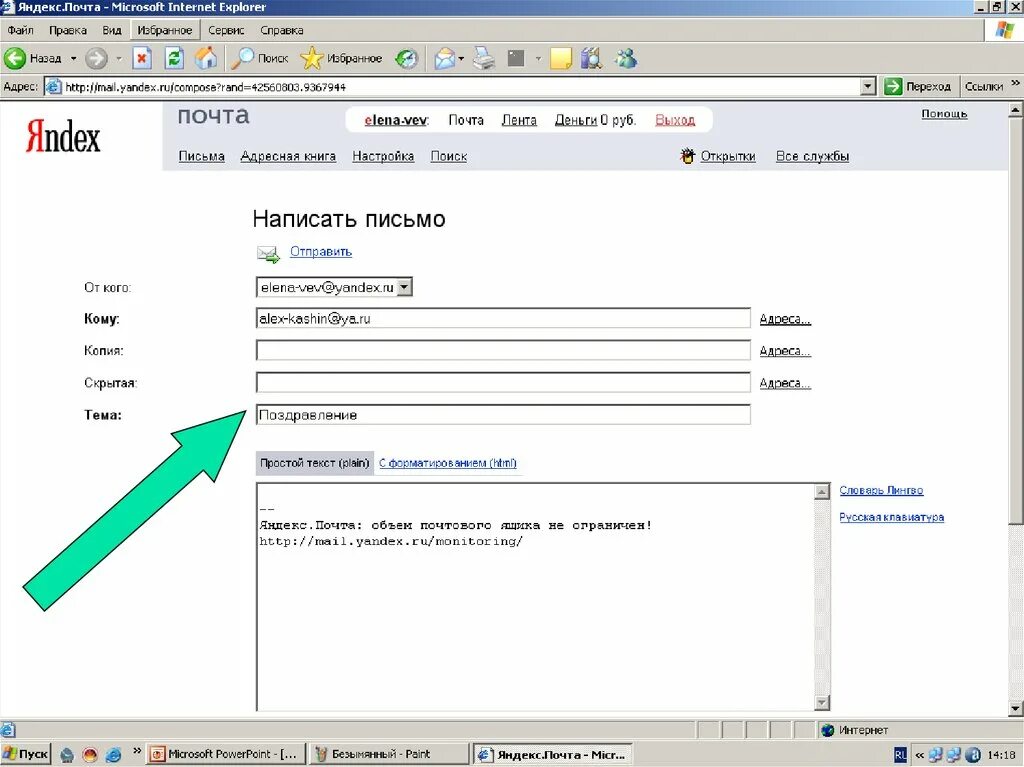The image size is (1024, 767).
Task: Expand the Forward button history dropdown arrow
Action: coord(118,59)
